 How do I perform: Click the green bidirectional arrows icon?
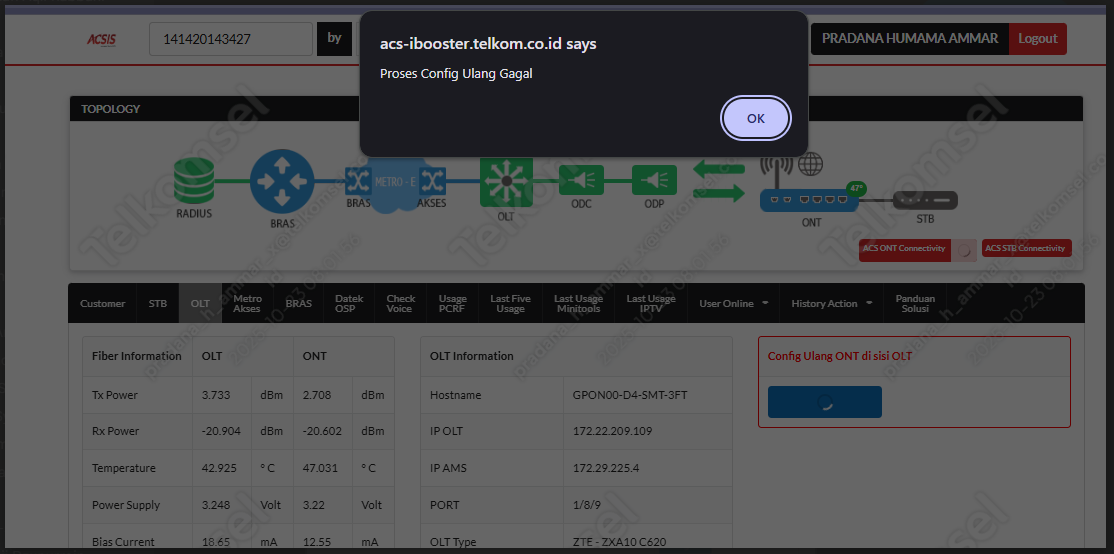pyautogui.click(x=719, y=180)
